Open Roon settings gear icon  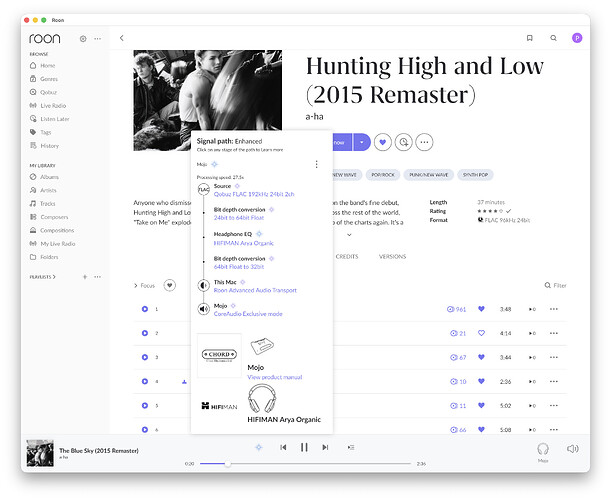coord(83,39)
